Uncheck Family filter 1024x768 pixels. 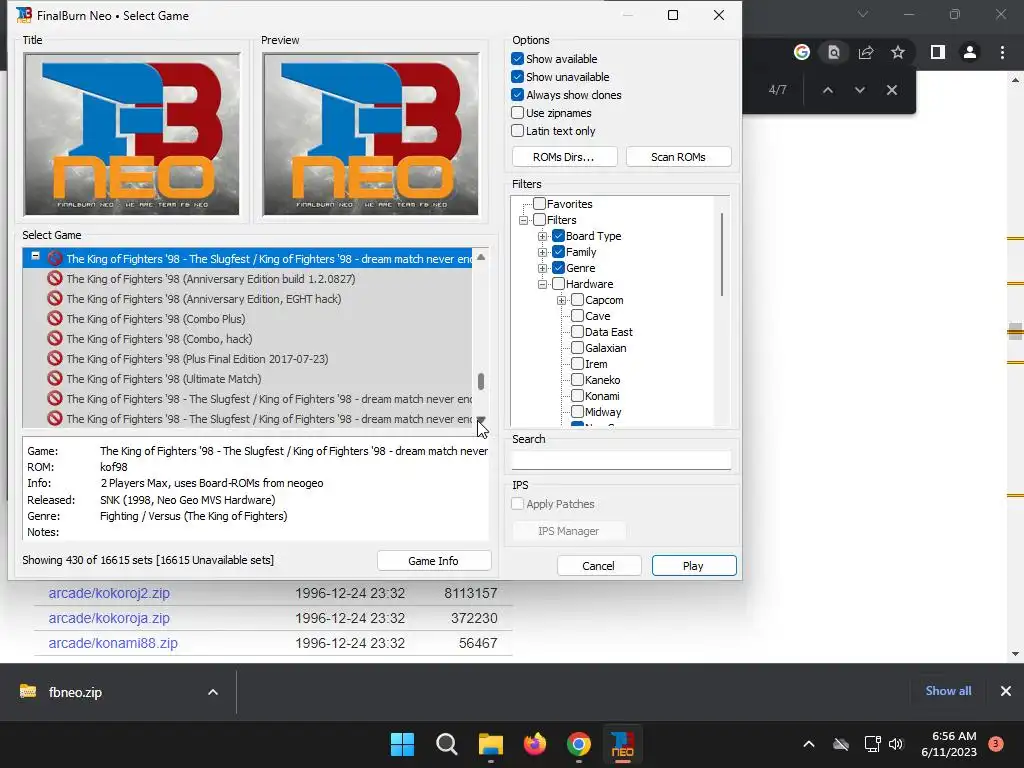[x=558, y=251]
